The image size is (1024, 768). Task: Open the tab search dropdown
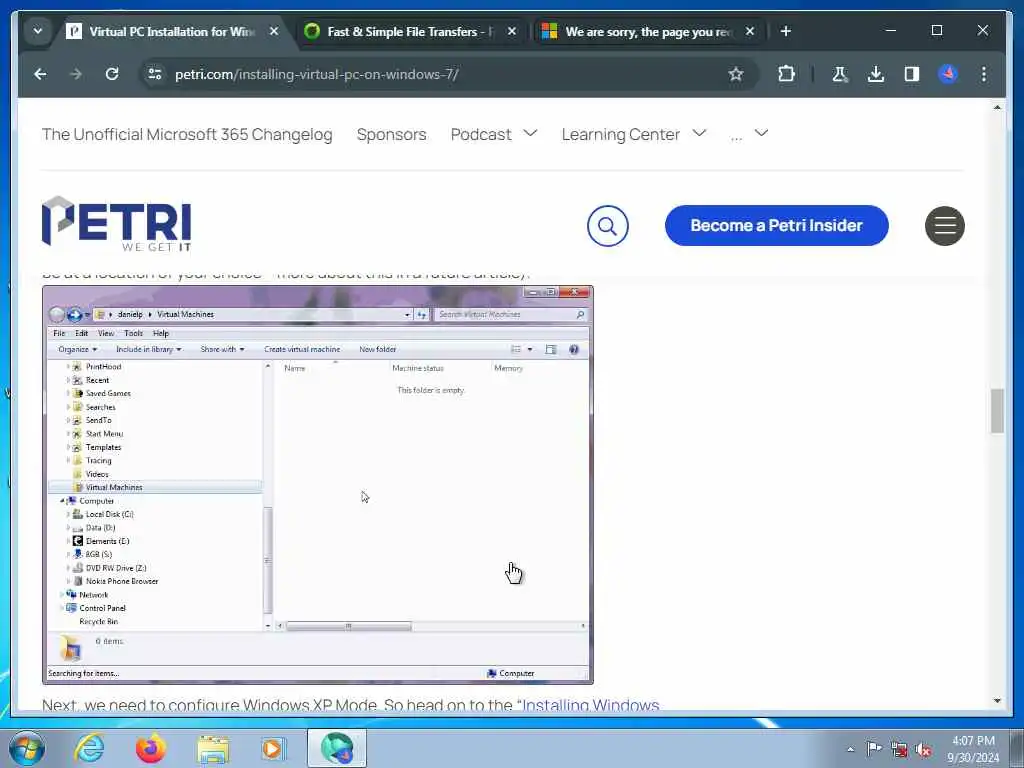(x=38, y=31)
